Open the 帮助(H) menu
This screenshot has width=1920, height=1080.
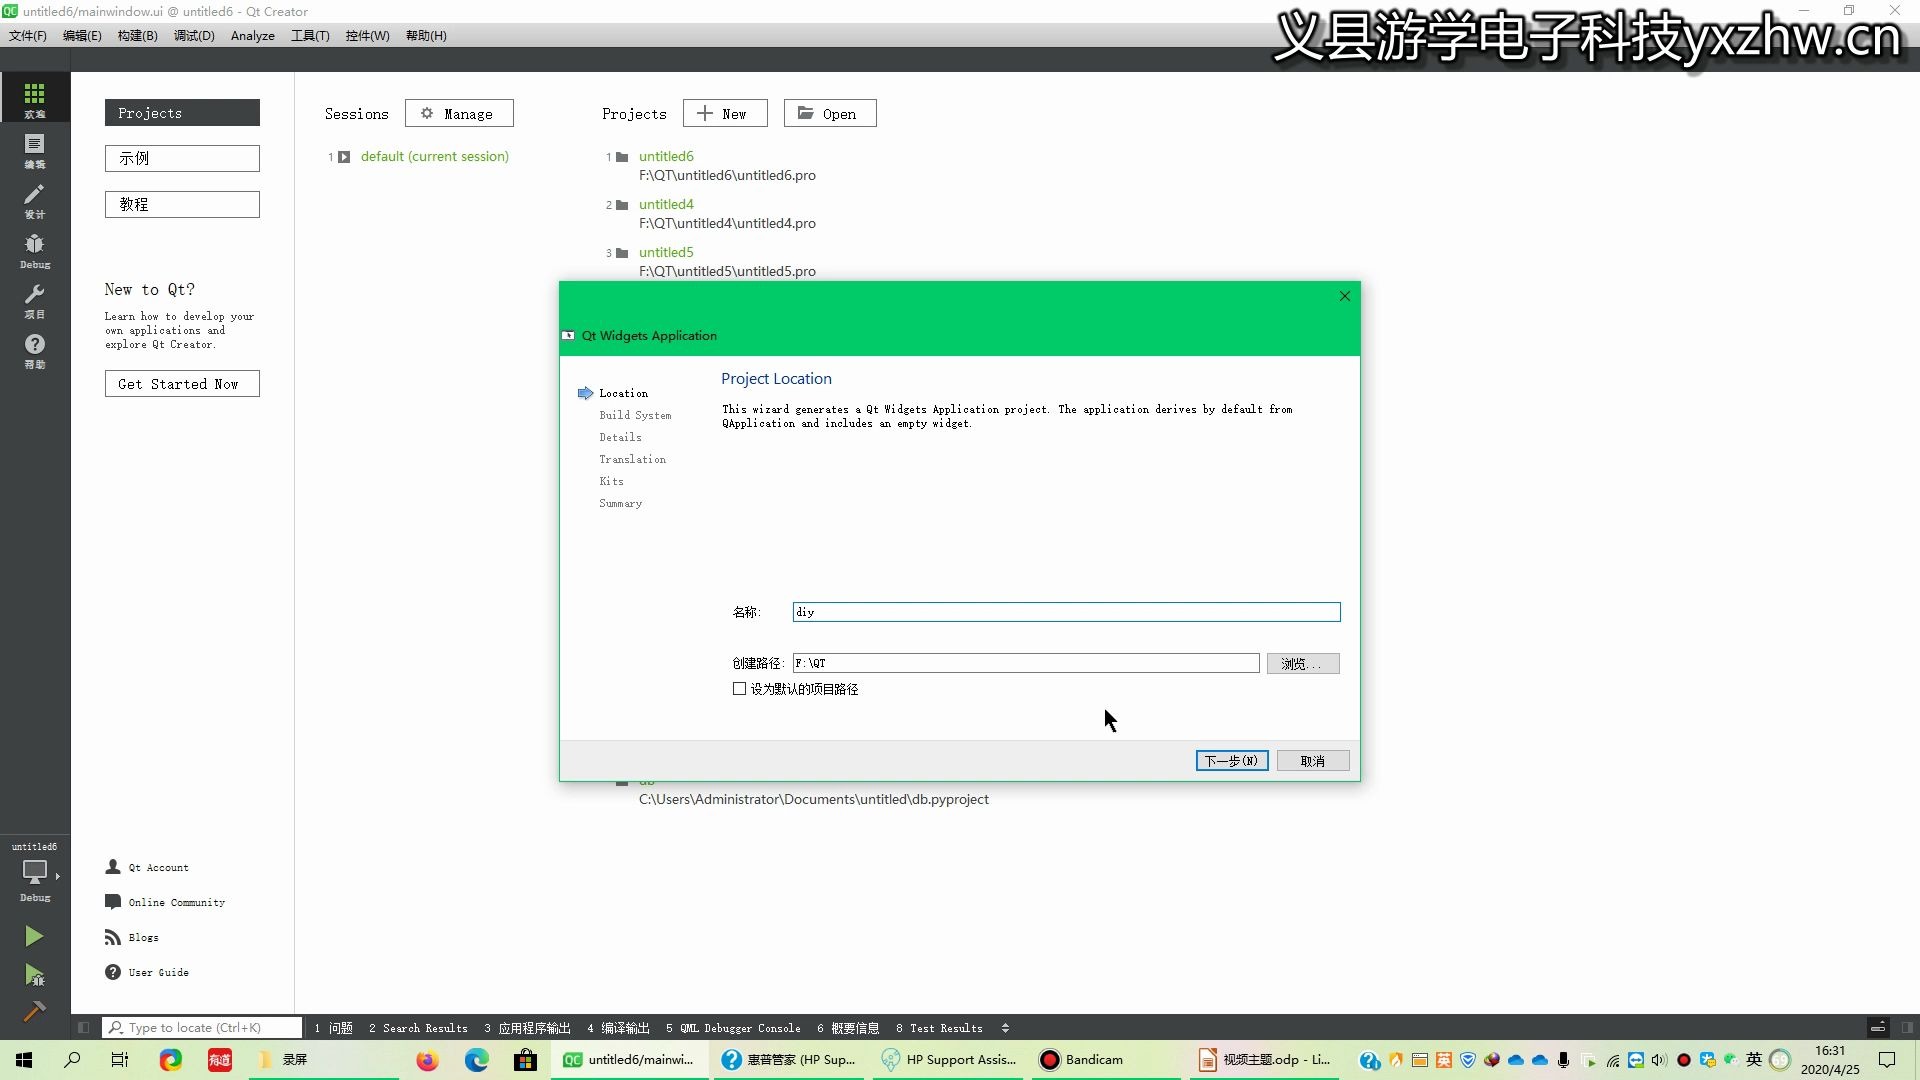[x=426, y=35]
